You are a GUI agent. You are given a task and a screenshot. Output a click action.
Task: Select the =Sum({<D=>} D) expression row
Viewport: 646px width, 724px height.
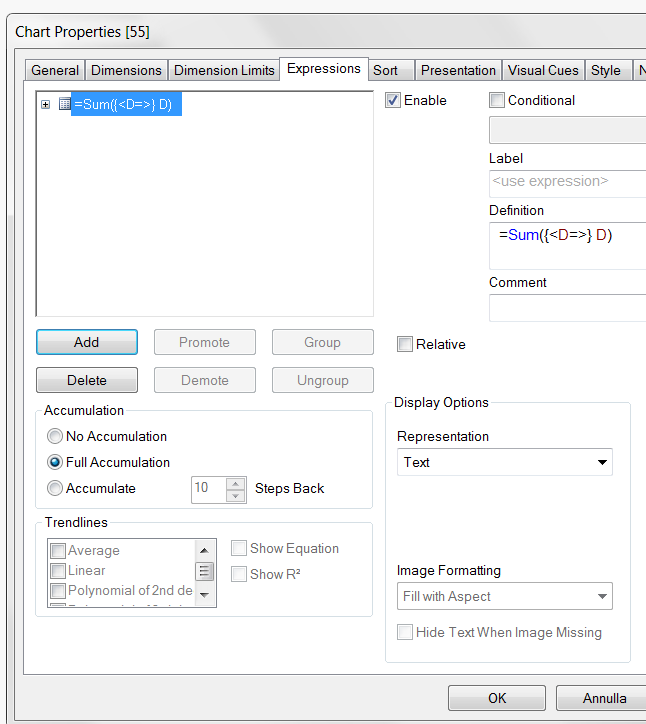point(126,104)
